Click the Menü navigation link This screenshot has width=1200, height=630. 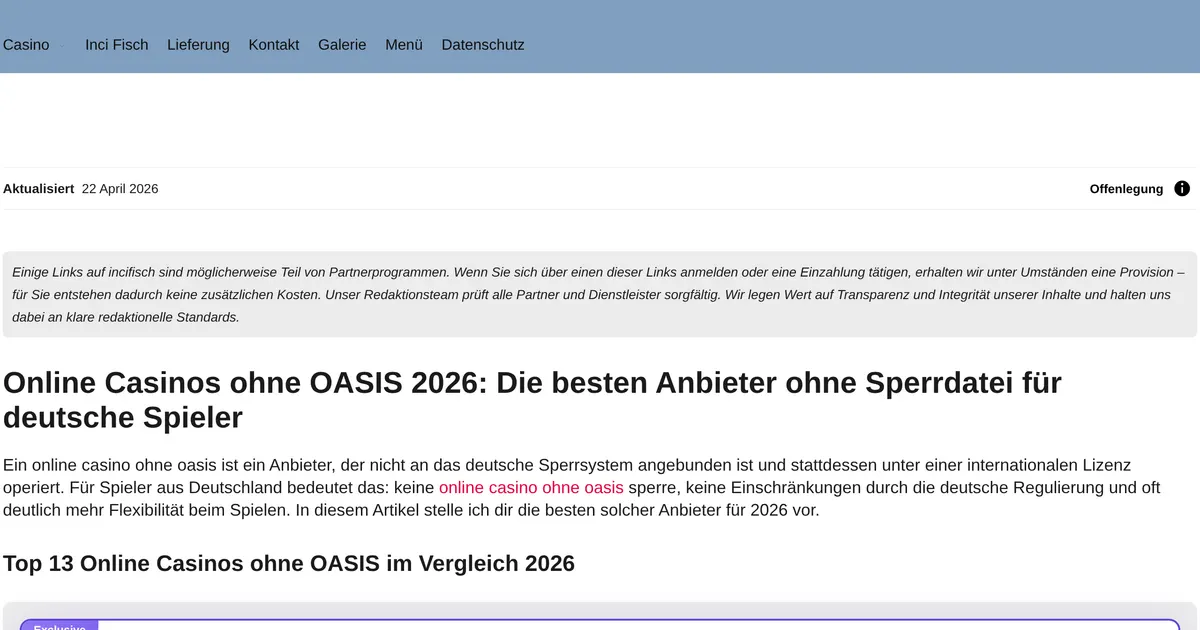(x=404, y=45)
